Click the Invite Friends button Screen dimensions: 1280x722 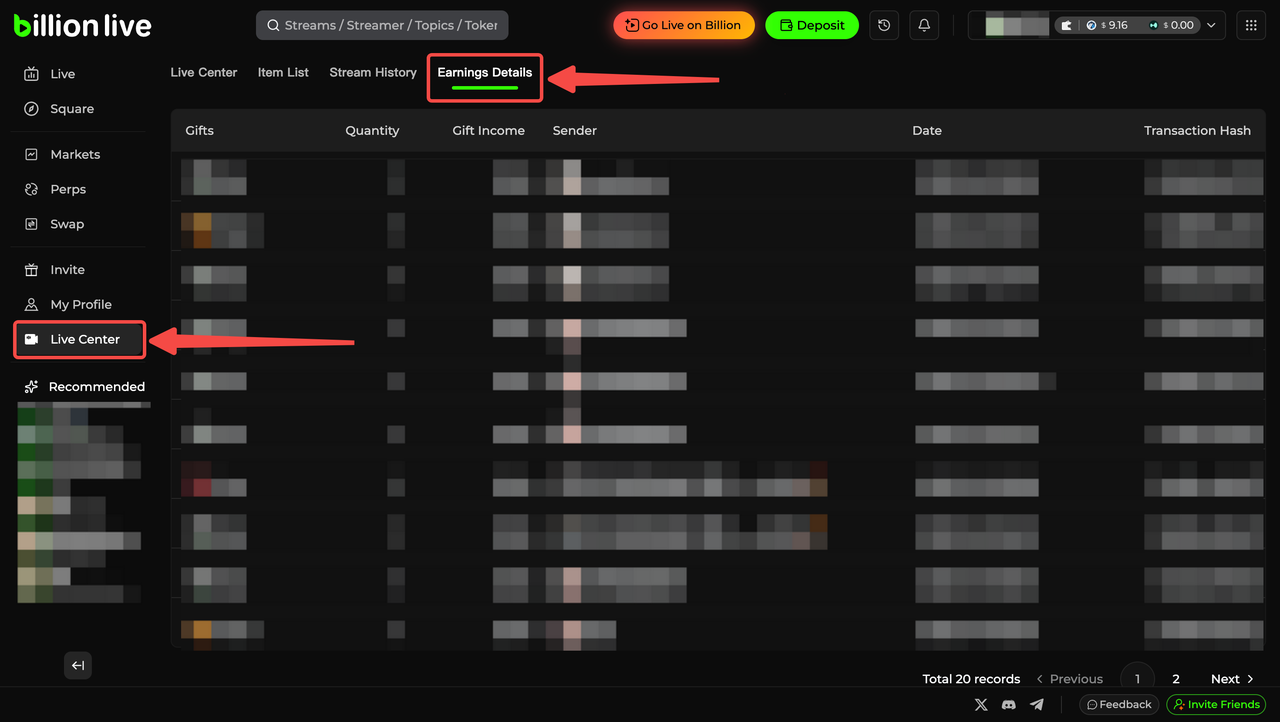click(x=1216, y=705)
